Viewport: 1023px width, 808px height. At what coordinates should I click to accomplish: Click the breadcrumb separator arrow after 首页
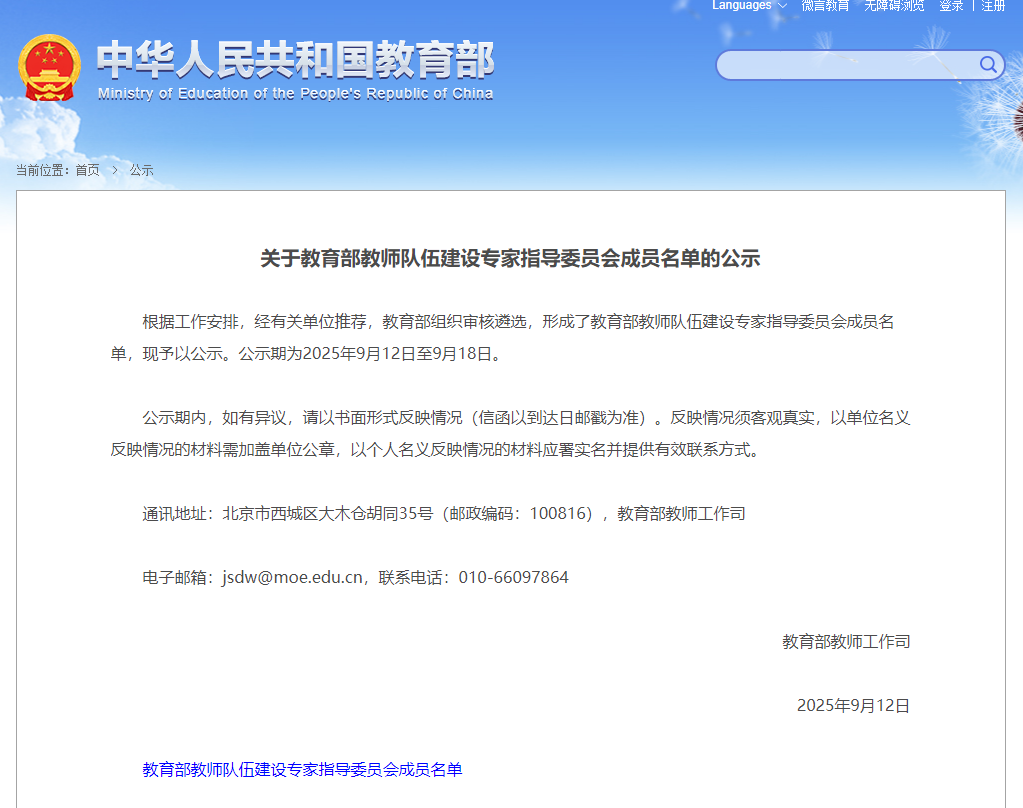(x=115, y=170)
